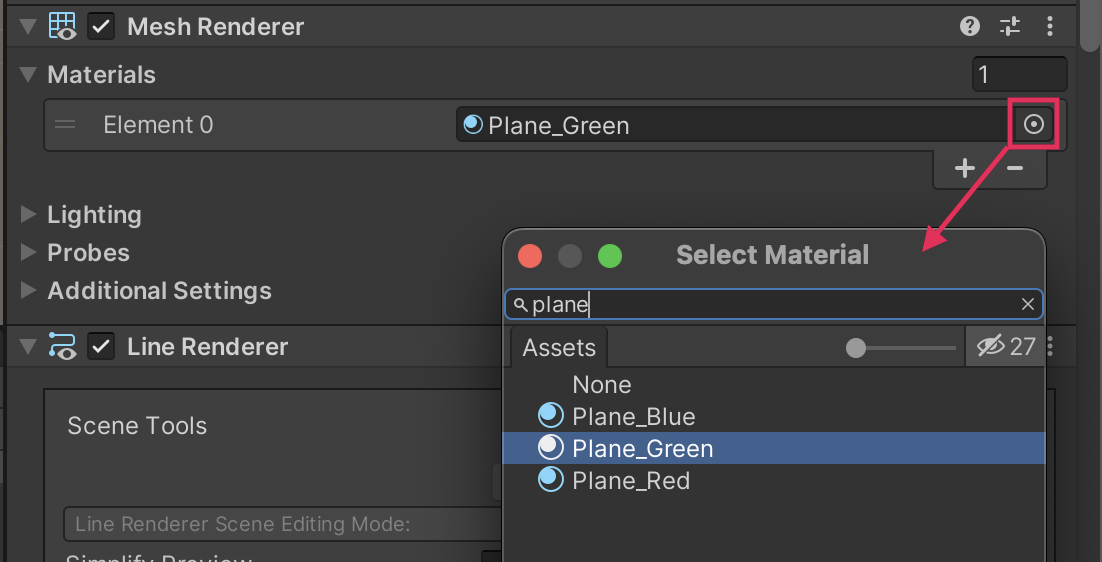Open Mesh Renderer three-dot context menu
The width and height of the screenshot is (1102, 562).
(x=1049, y=27)
